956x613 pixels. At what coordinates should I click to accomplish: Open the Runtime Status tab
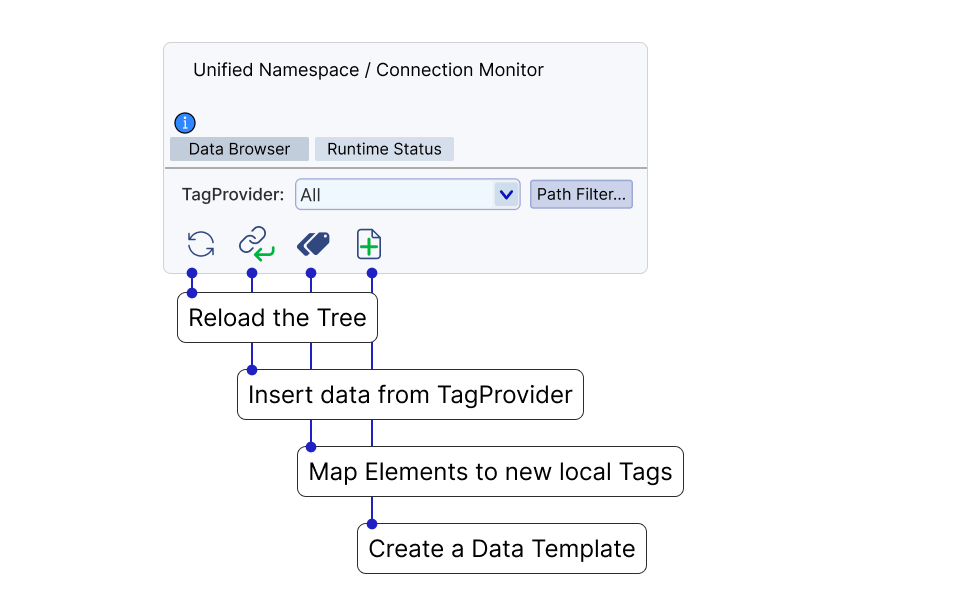coord(384,149)
